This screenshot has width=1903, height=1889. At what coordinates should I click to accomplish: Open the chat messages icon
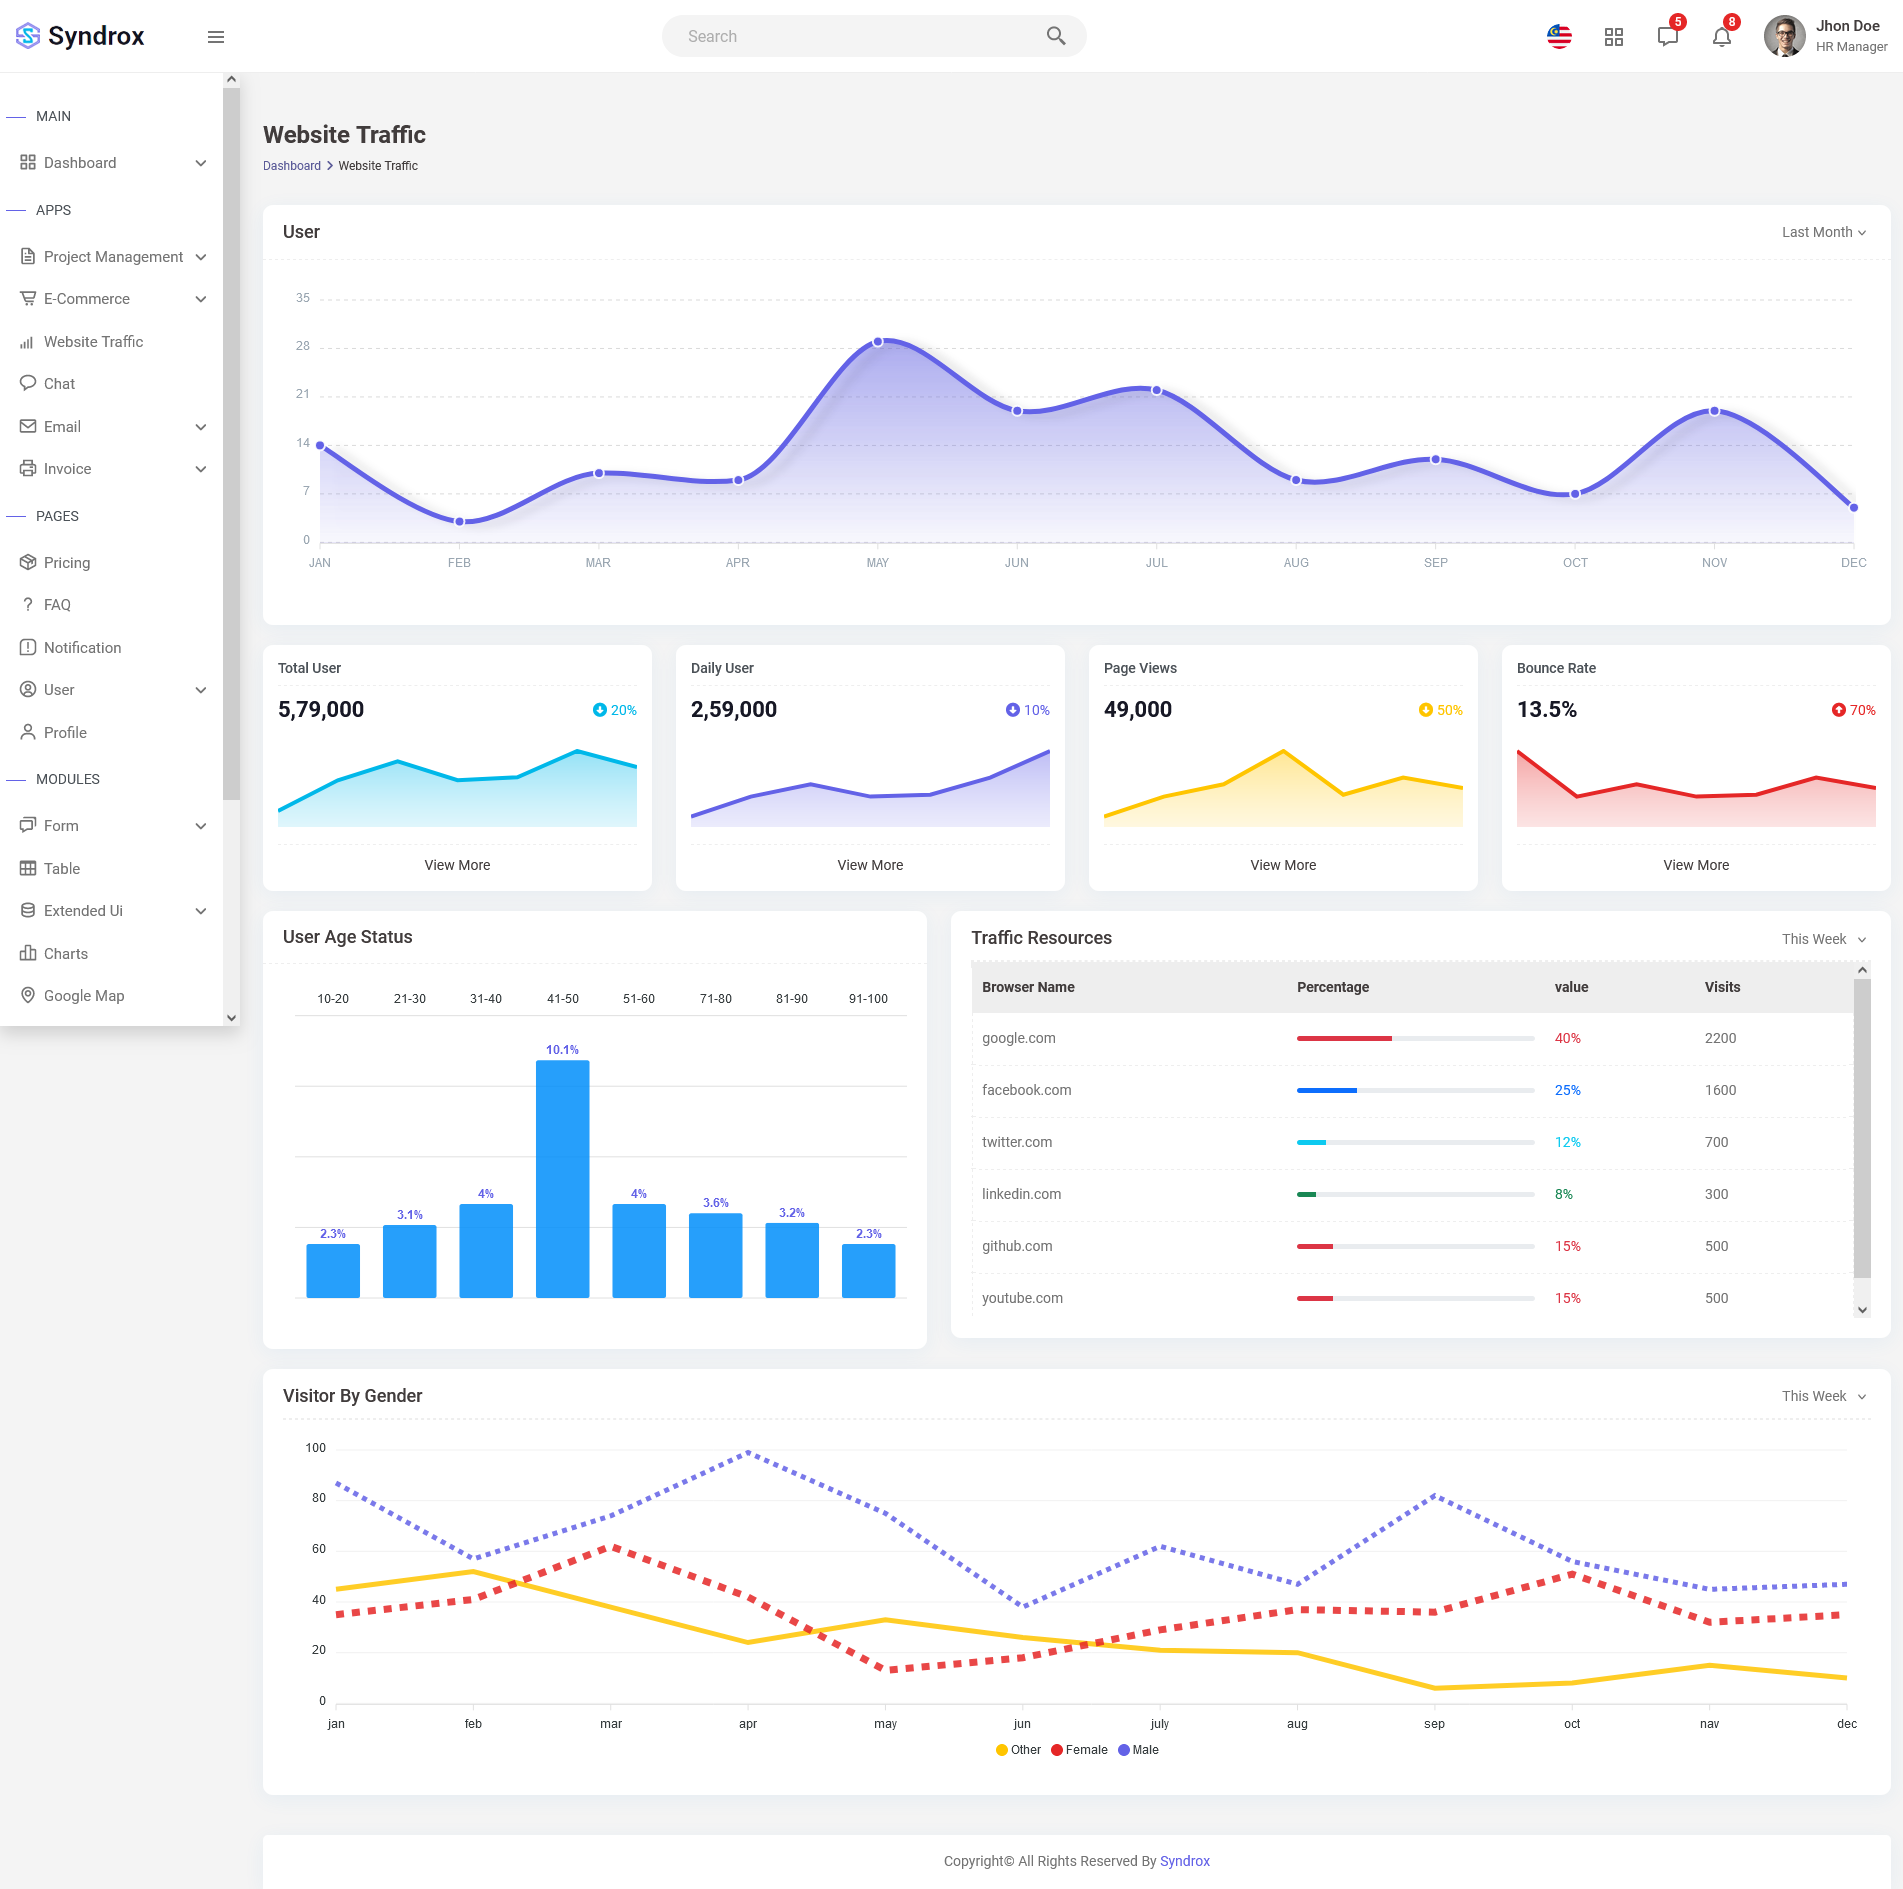pos(1667,37)
